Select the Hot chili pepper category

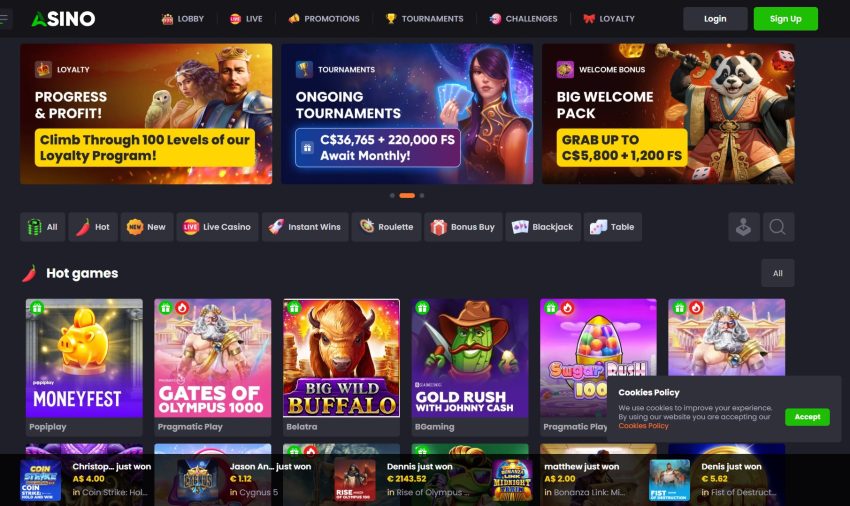(93, 227)
